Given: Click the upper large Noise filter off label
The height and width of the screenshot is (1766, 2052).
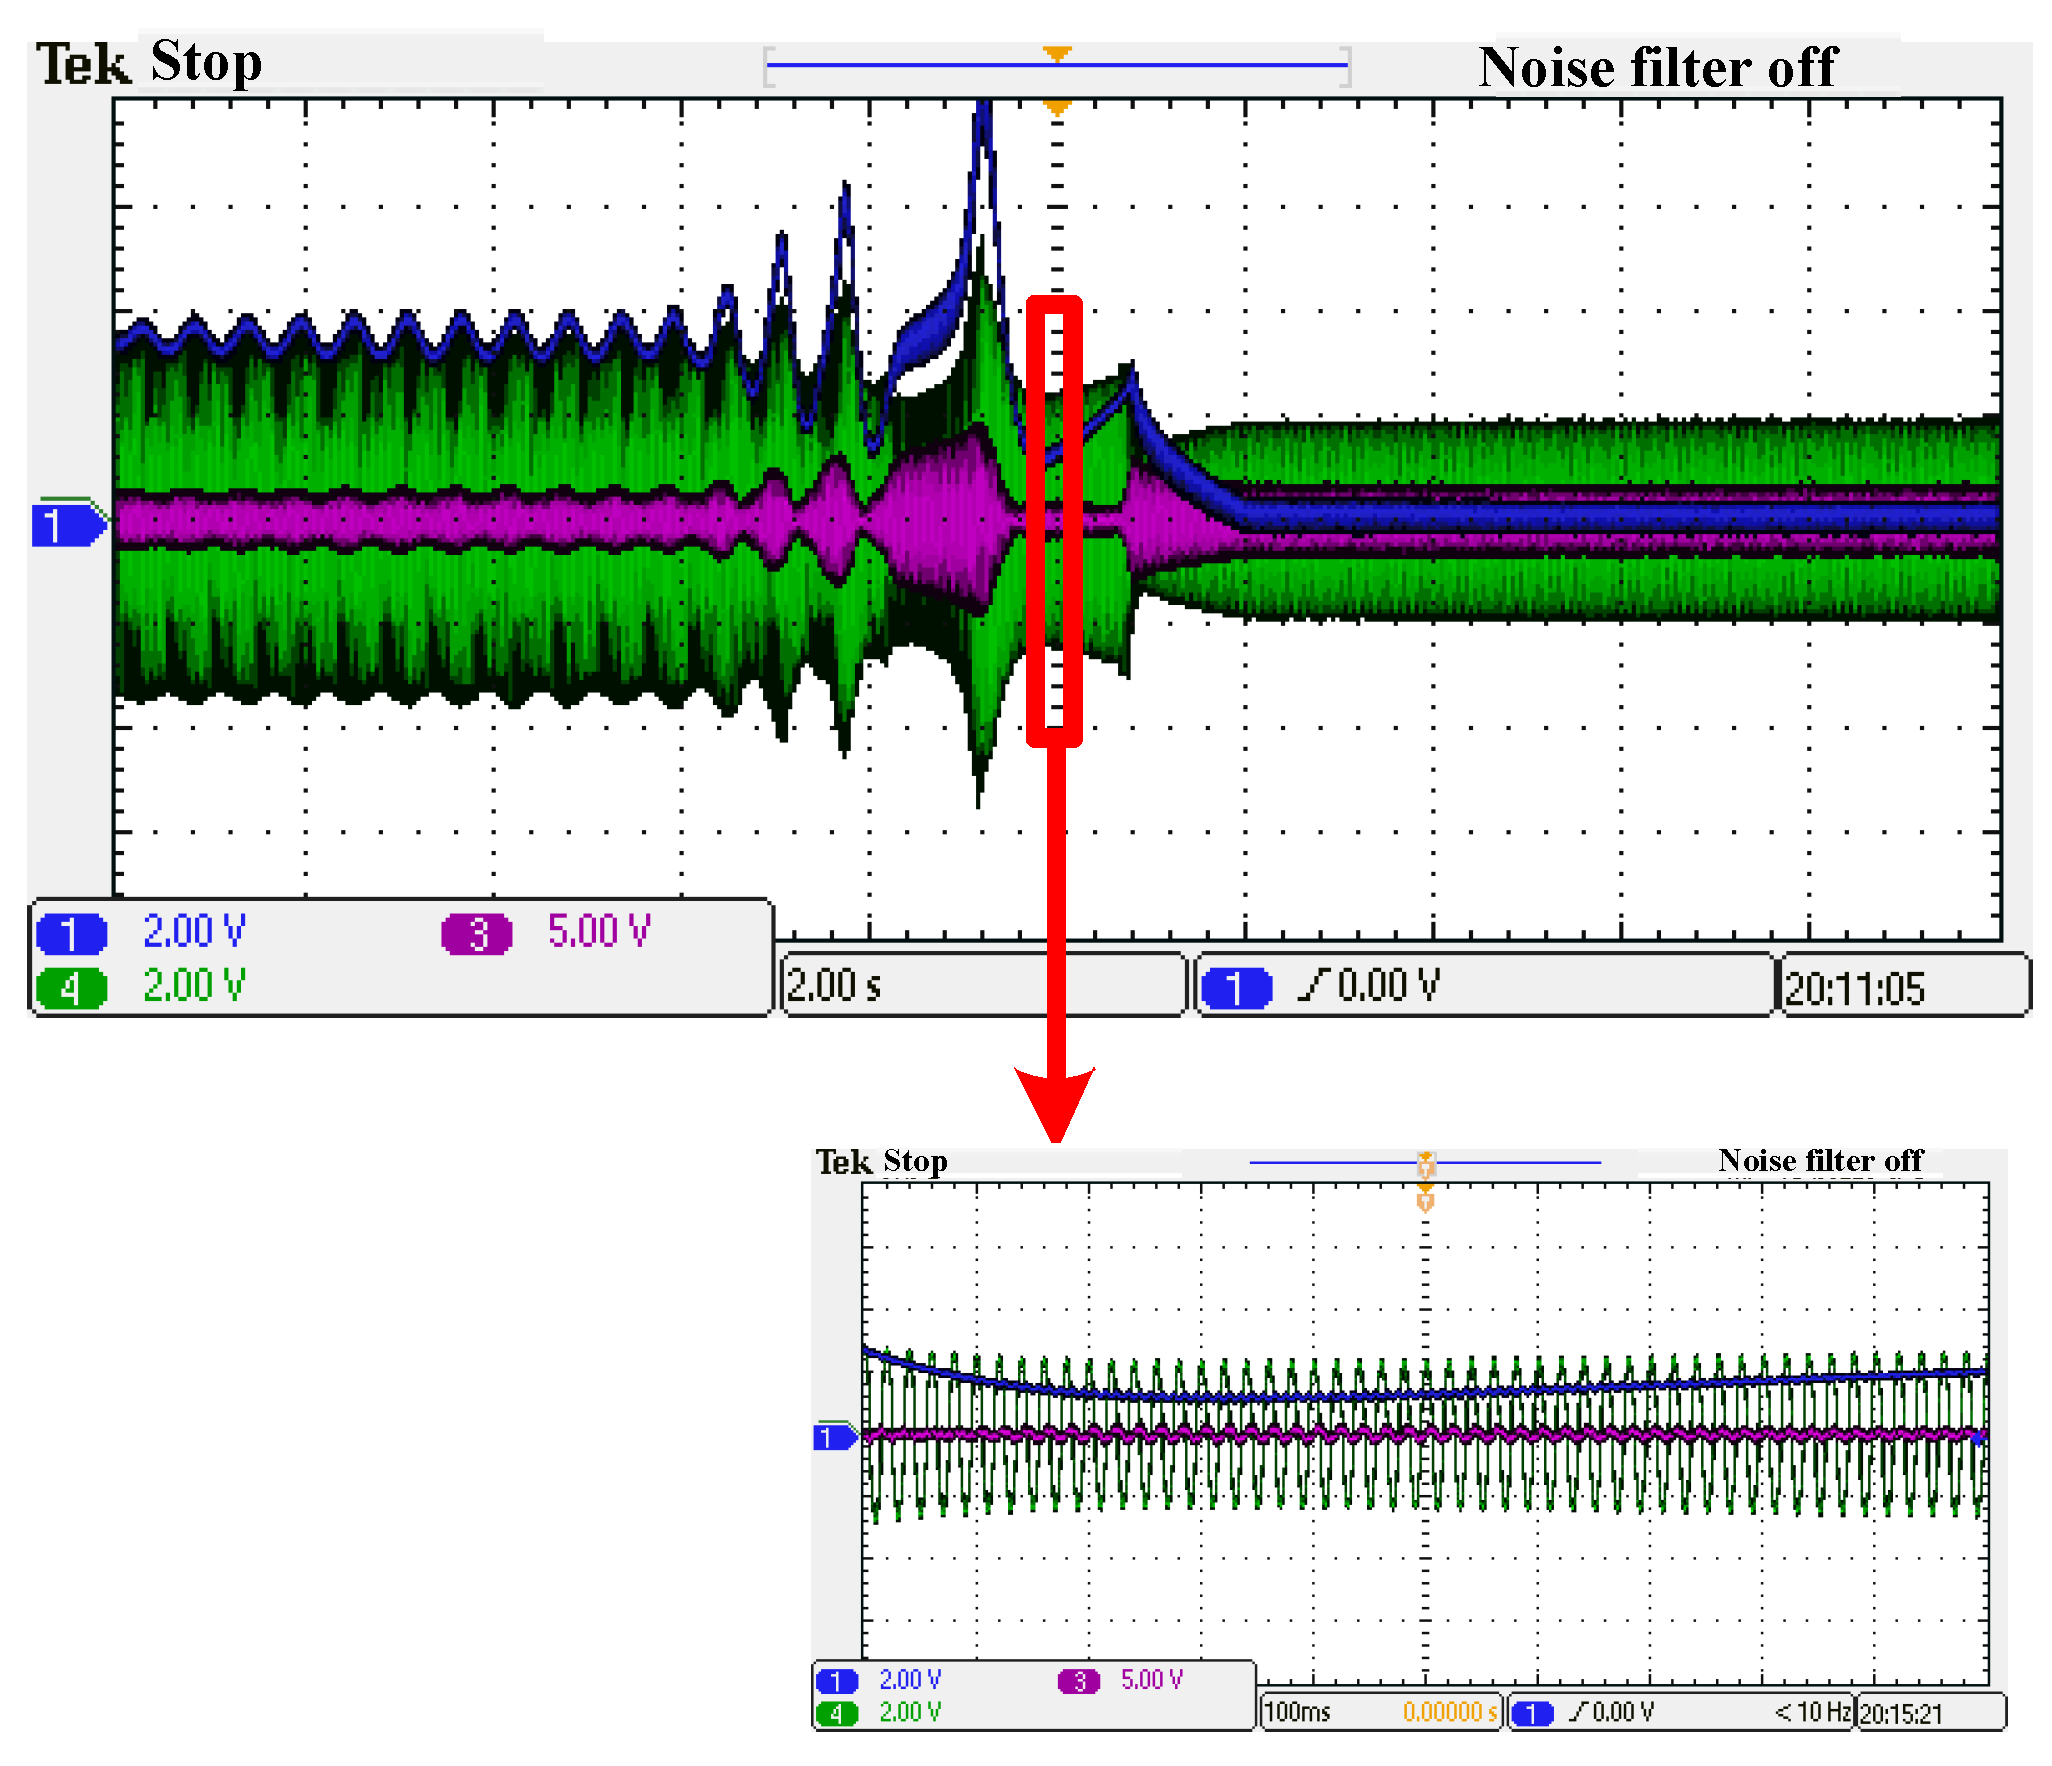Looking at the screenshot, I should tap(1657, 68).
